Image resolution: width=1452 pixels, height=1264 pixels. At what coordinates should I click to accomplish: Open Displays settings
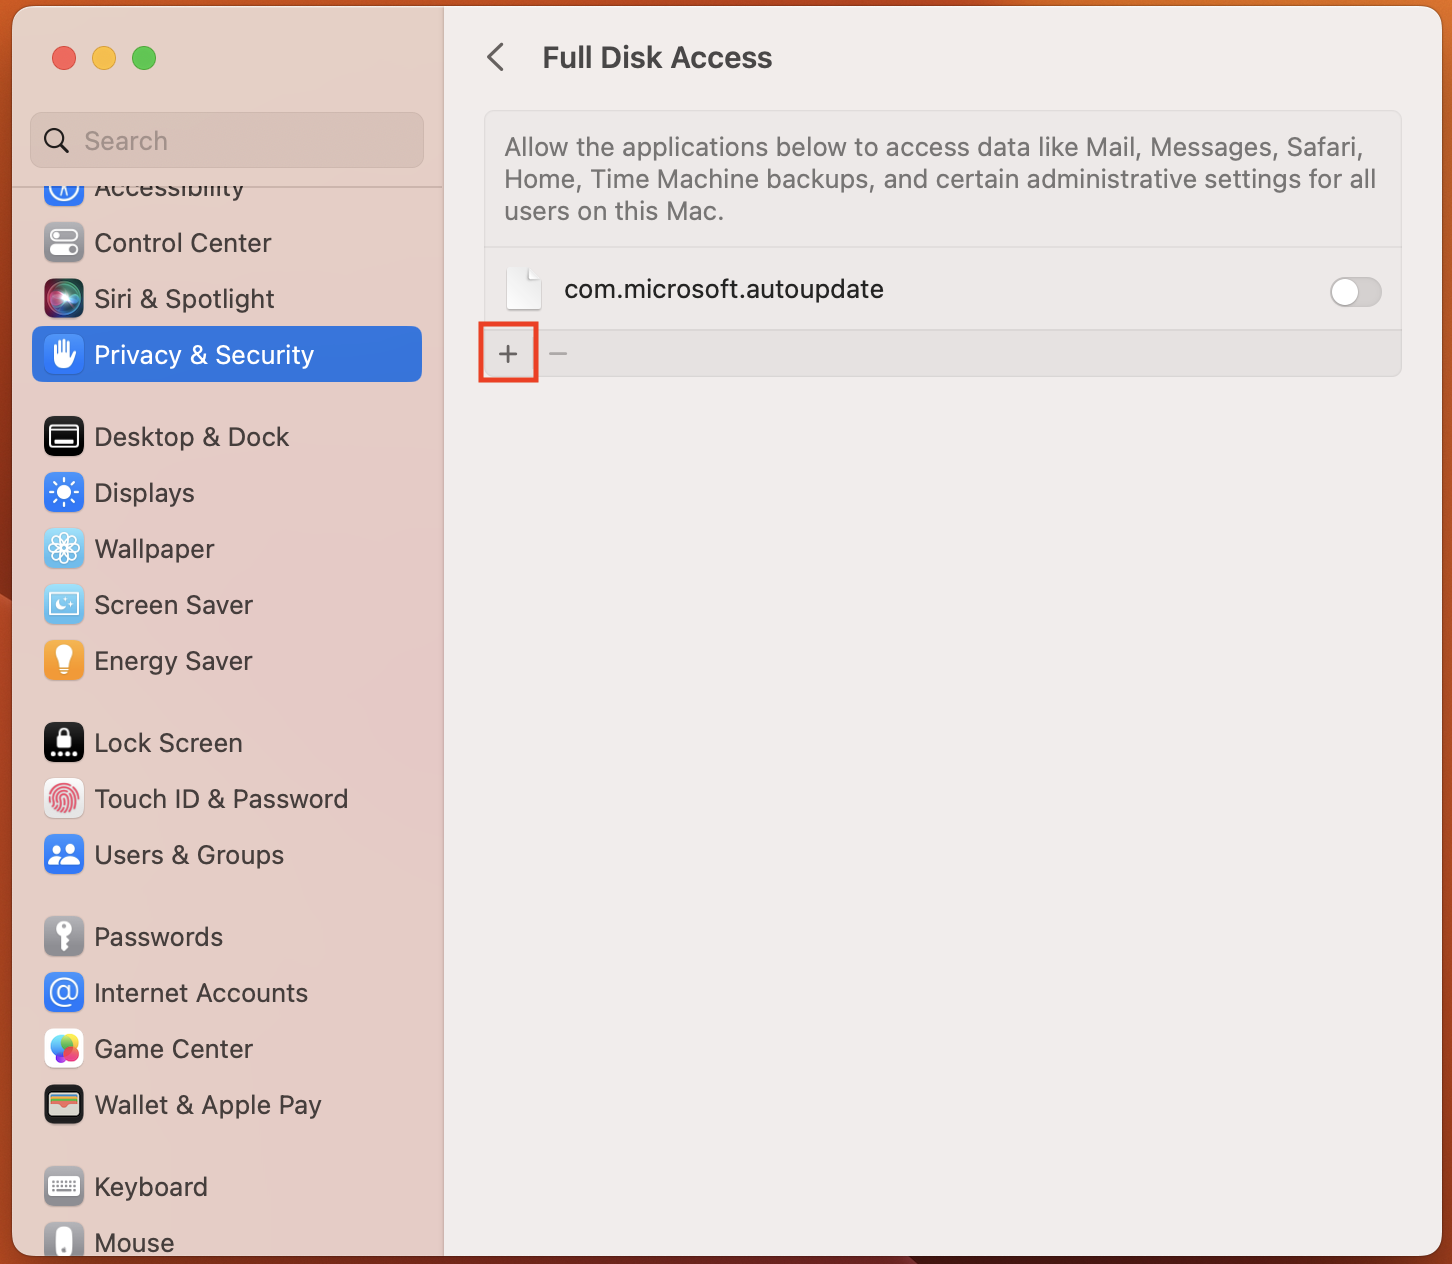145,493
